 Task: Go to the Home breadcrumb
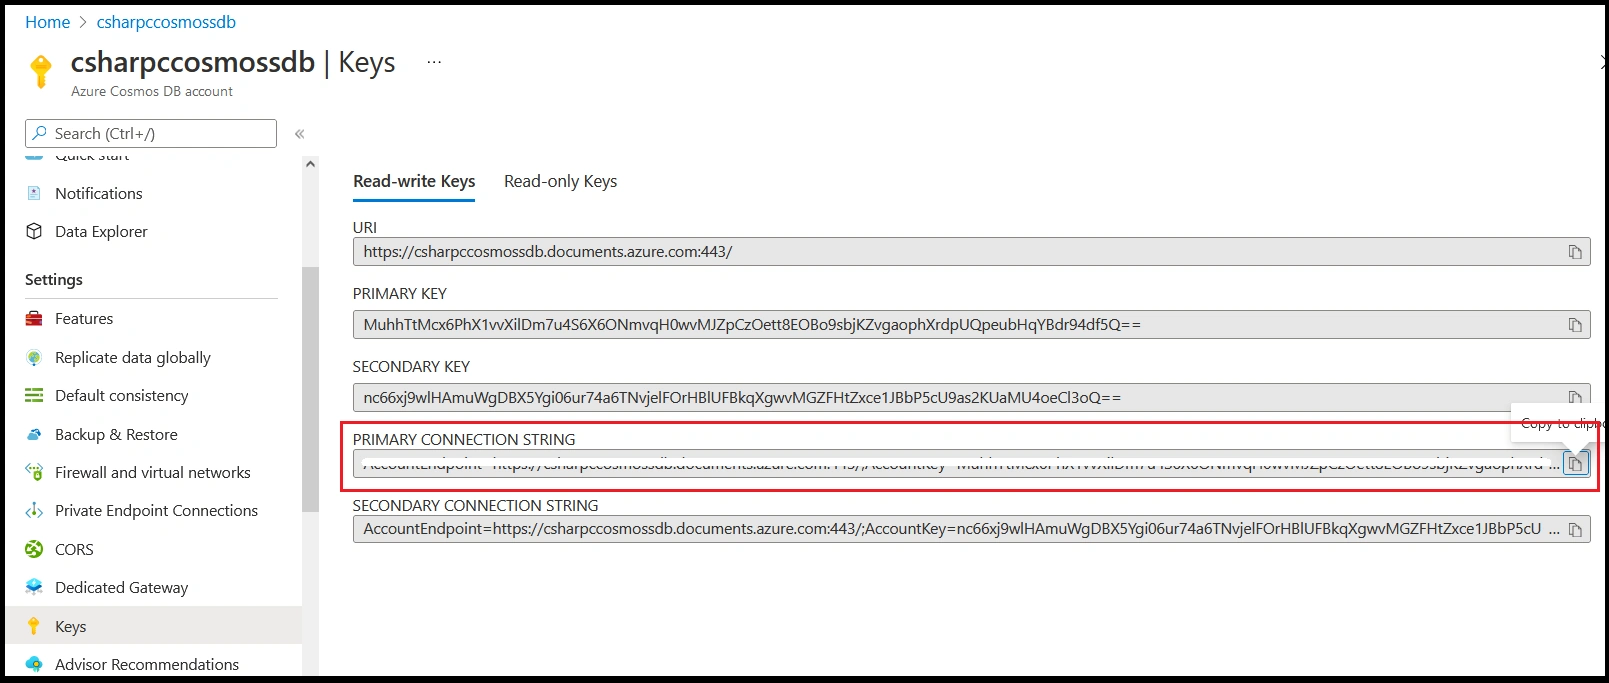click(x=47, y=22)
